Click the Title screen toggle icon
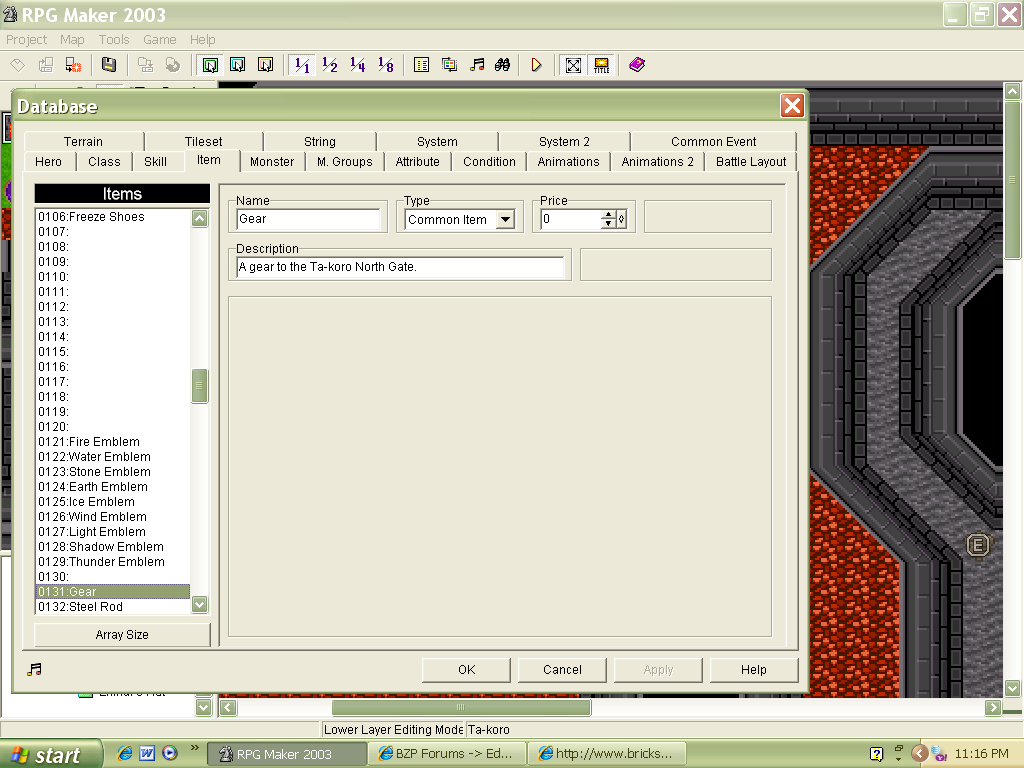 point(601,65)
